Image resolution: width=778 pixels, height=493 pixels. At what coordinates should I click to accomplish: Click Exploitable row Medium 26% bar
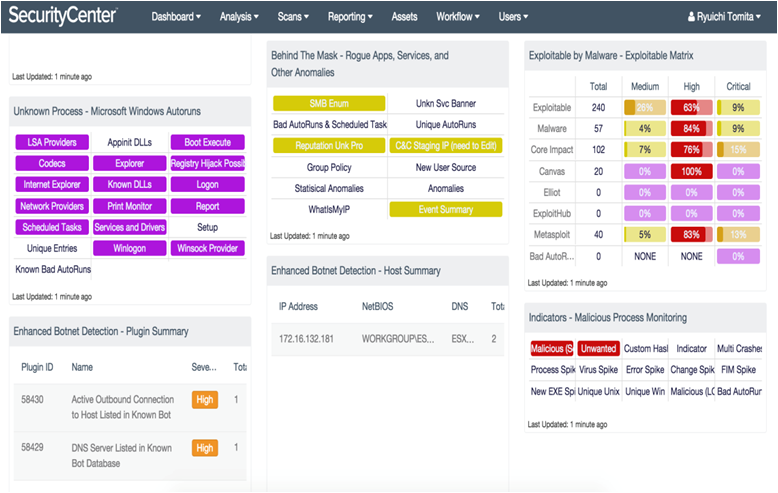[x=645, y=107]
